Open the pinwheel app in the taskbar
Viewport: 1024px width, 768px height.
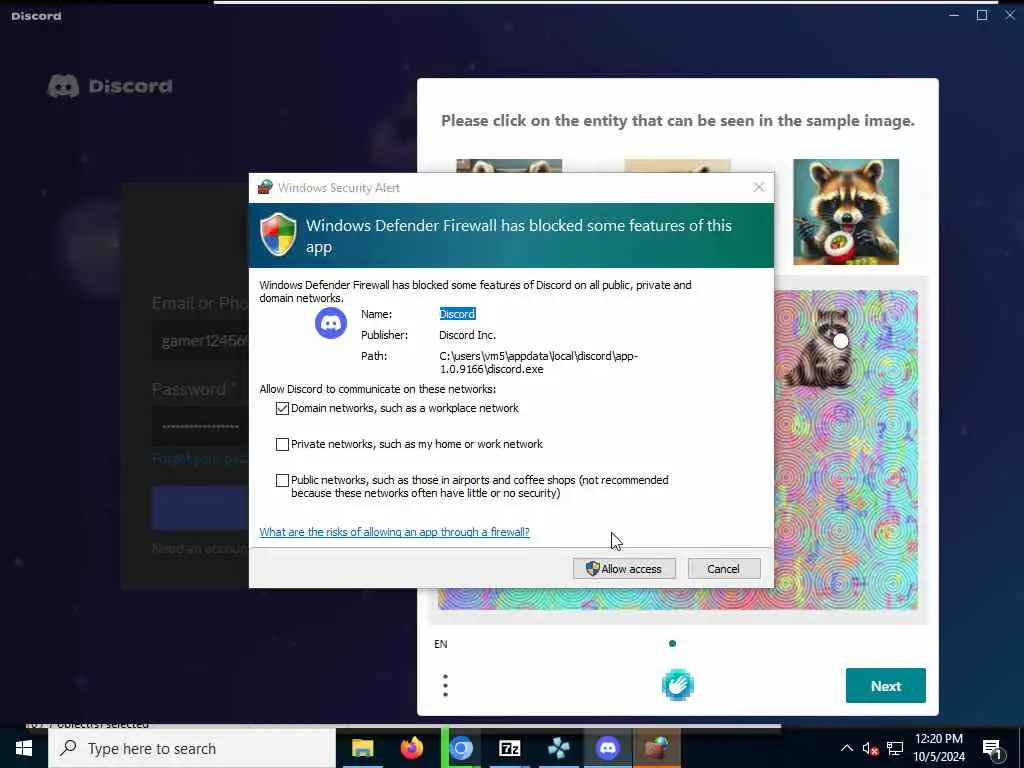(558, 748)
